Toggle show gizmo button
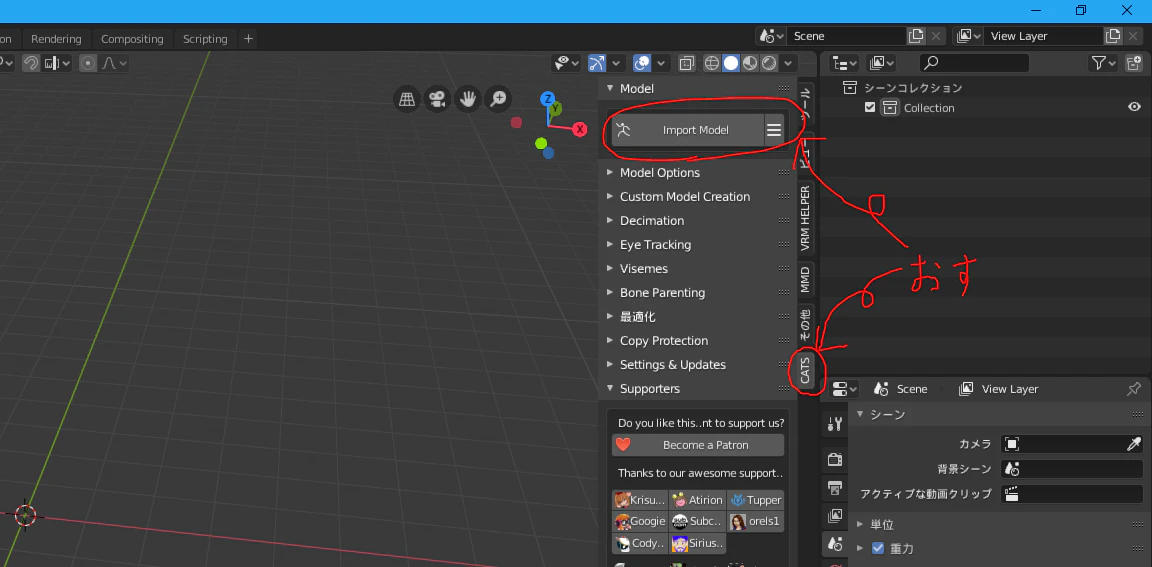1152x567 pixels. tap(597, 63)
